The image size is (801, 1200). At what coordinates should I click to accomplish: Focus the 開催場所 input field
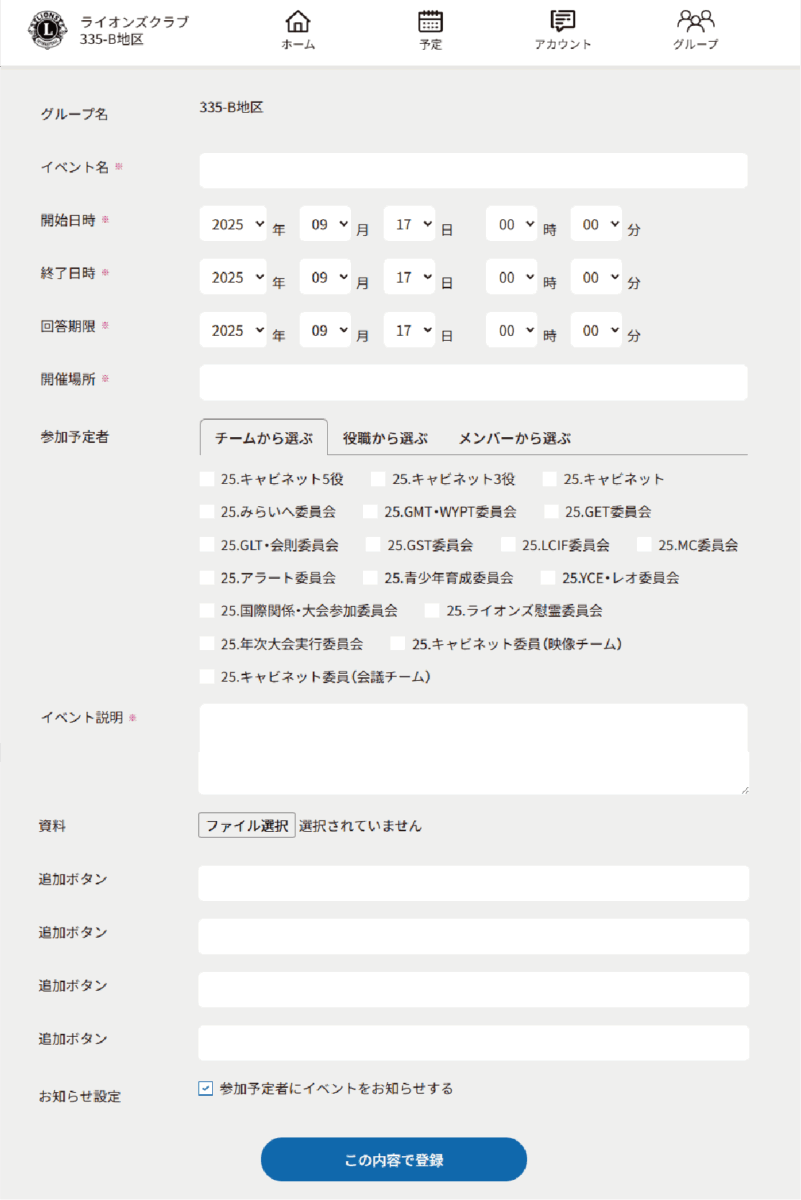(473, 383)
